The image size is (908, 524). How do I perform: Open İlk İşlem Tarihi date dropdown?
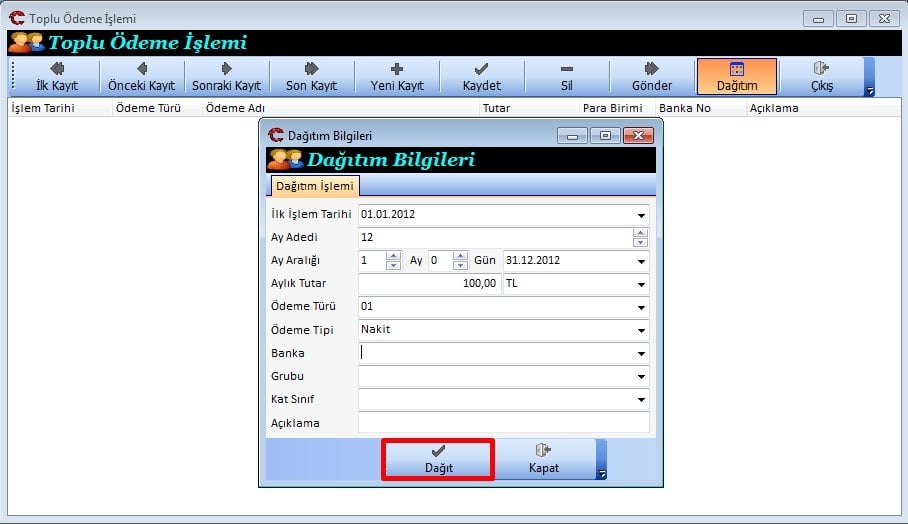640,215
